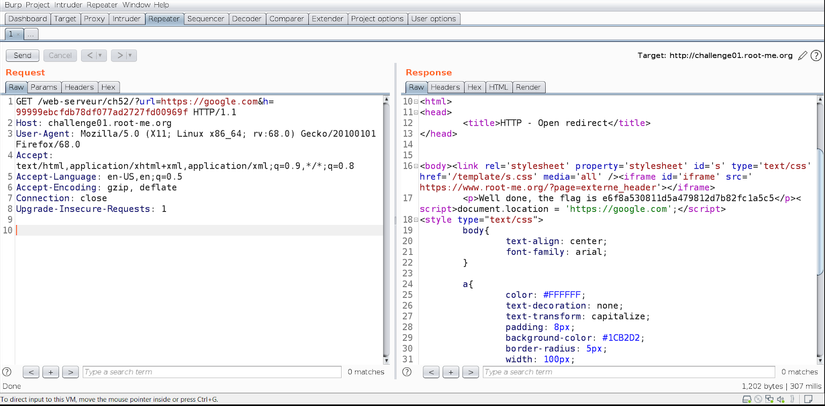This screenshot has width=825, height=406.
Task: Open the Burp menu
Action: tap(13, 5)
